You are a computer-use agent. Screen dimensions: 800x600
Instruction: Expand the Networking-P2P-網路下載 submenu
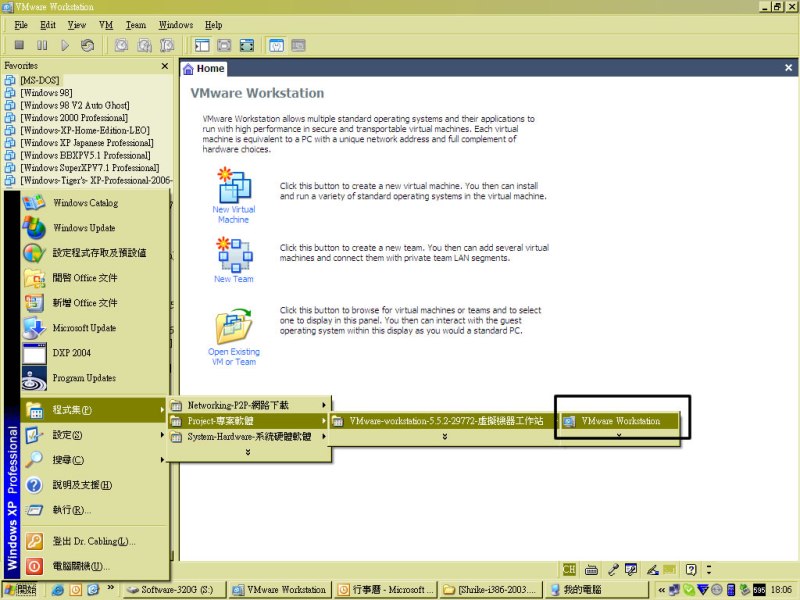(x=249, y=405)
